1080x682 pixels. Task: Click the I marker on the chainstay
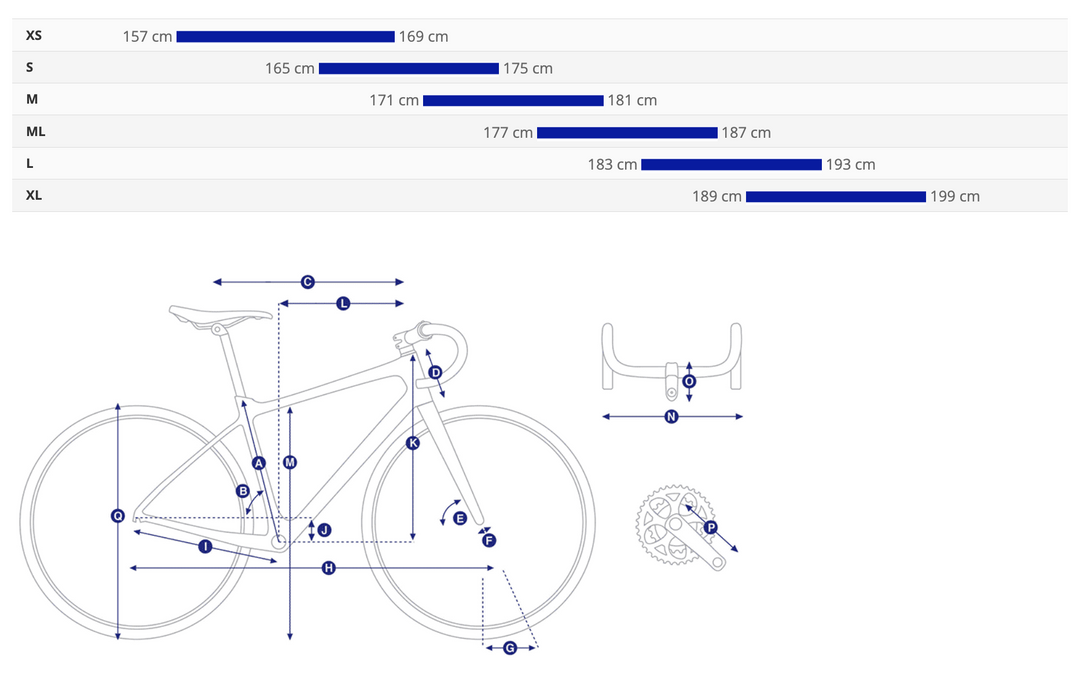(205, 547)
